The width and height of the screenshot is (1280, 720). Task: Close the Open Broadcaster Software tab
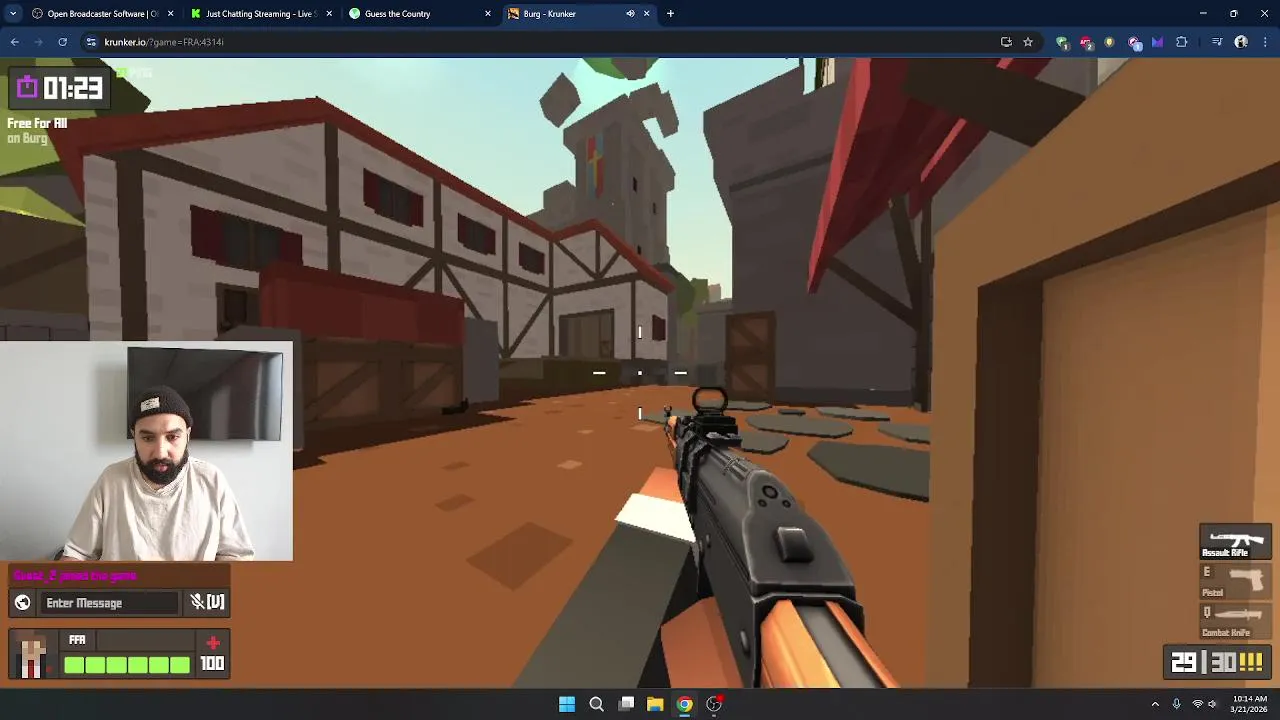(171, 14)
